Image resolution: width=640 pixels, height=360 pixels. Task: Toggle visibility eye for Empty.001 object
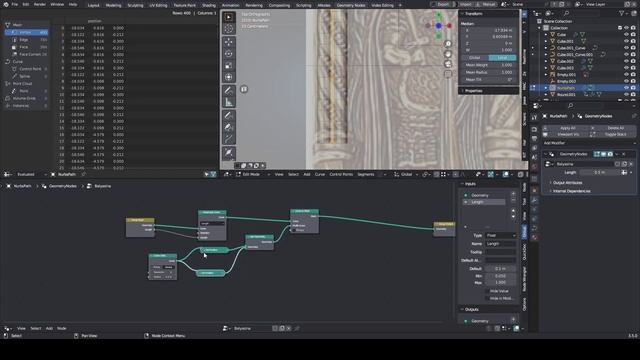click(626, 75)
